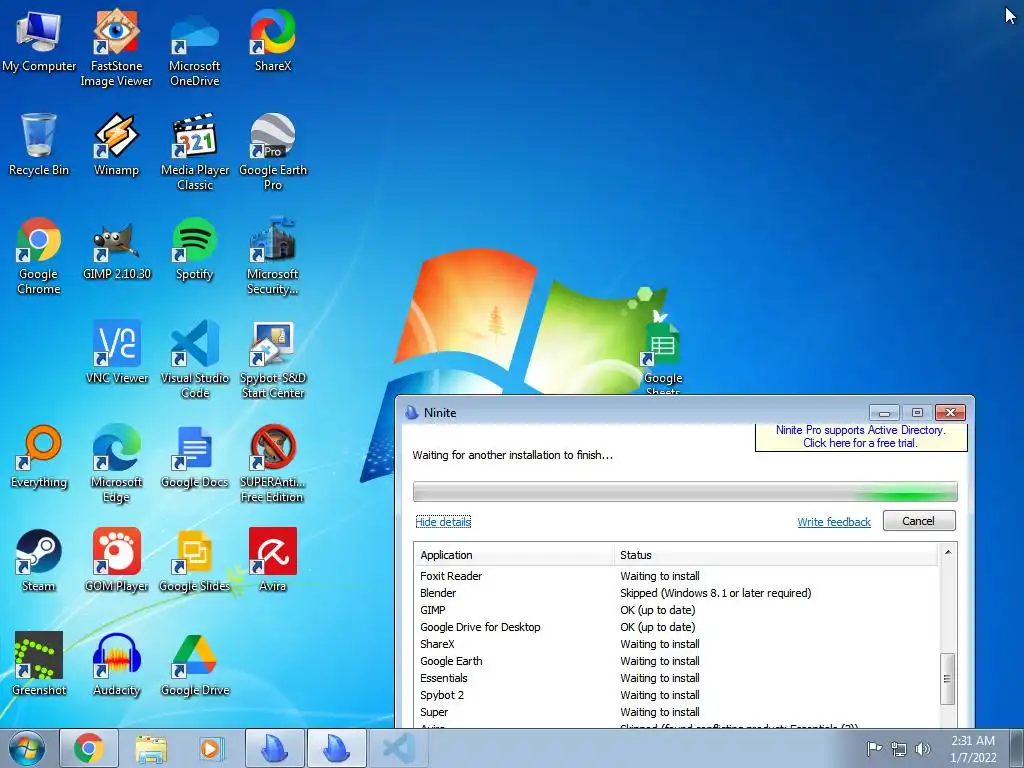Click the SUPERAntiSpyware Free Edition icon
The image size is (1024, 768).
[273, 464]
